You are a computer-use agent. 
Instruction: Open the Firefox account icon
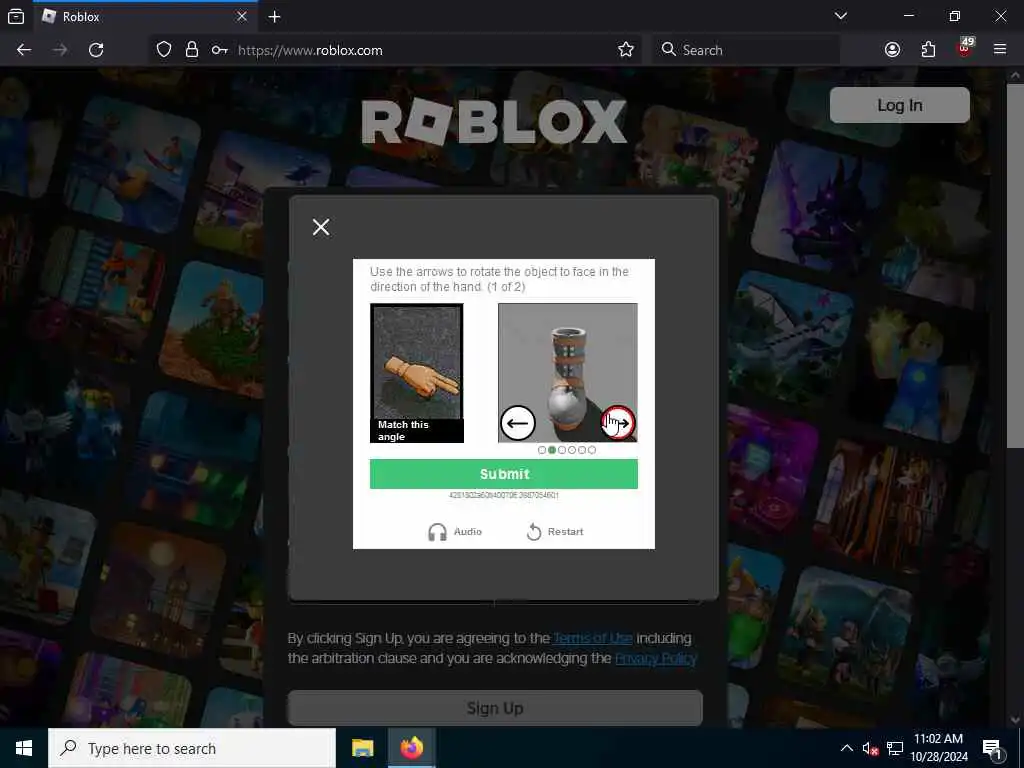[892, 50]
